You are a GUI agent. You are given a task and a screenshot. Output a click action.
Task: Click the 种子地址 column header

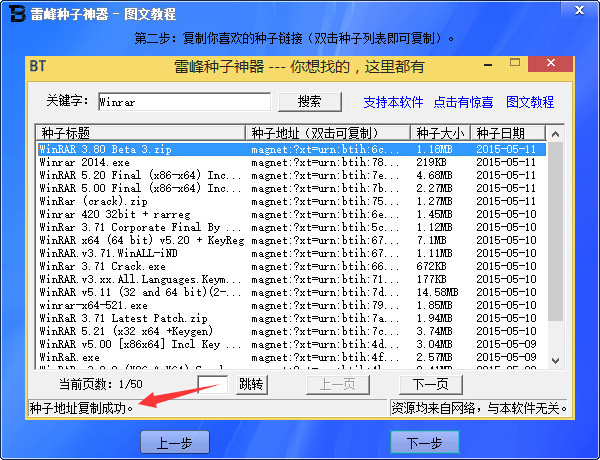[x=328, y=133]
